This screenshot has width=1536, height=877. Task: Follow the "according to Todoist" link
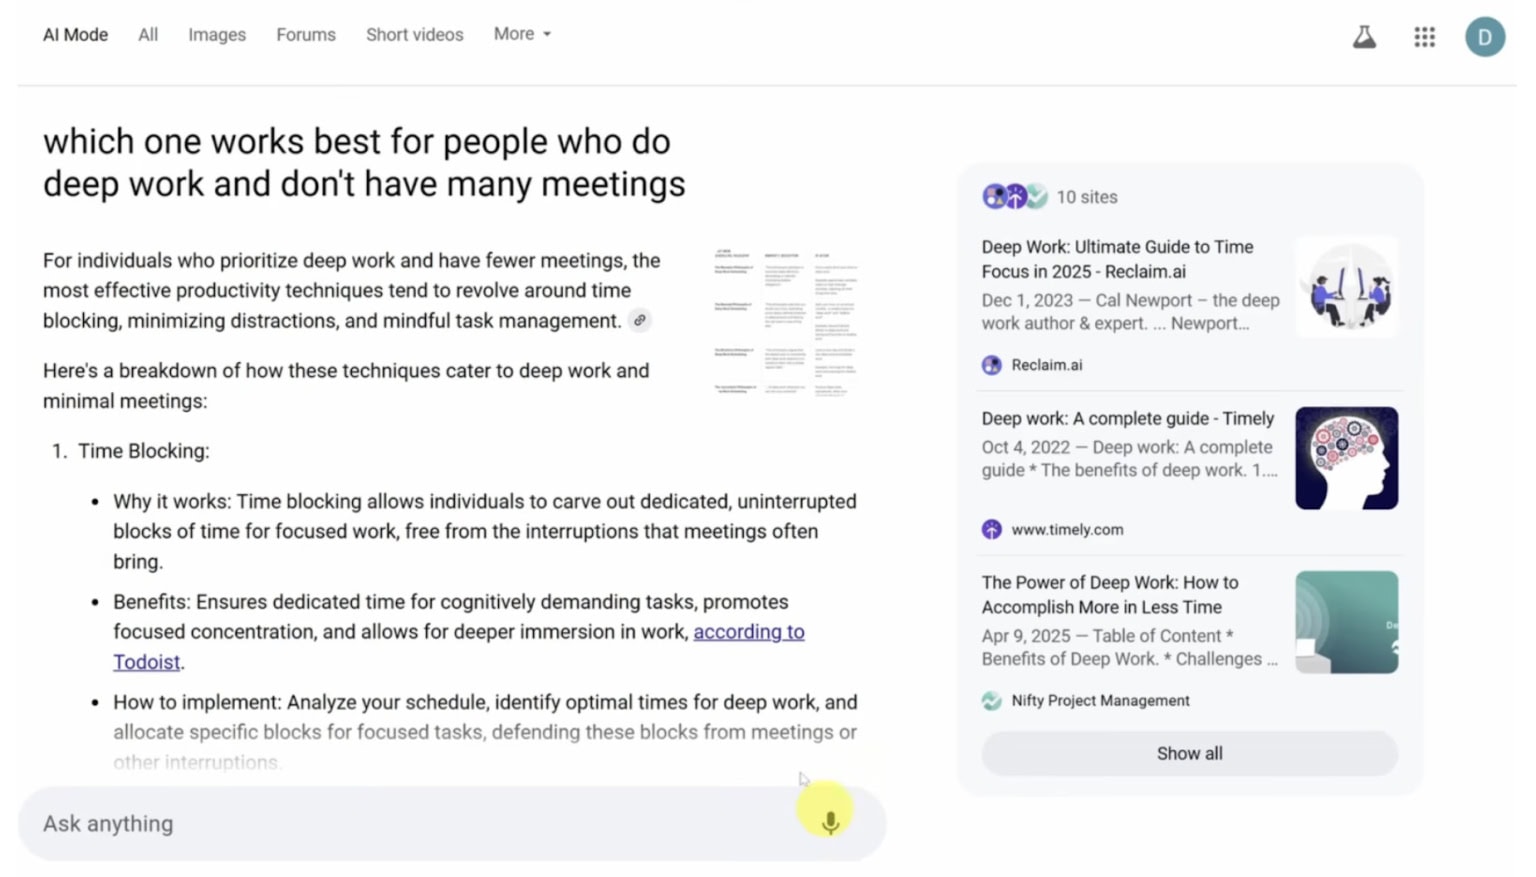(x=748, y=632)
